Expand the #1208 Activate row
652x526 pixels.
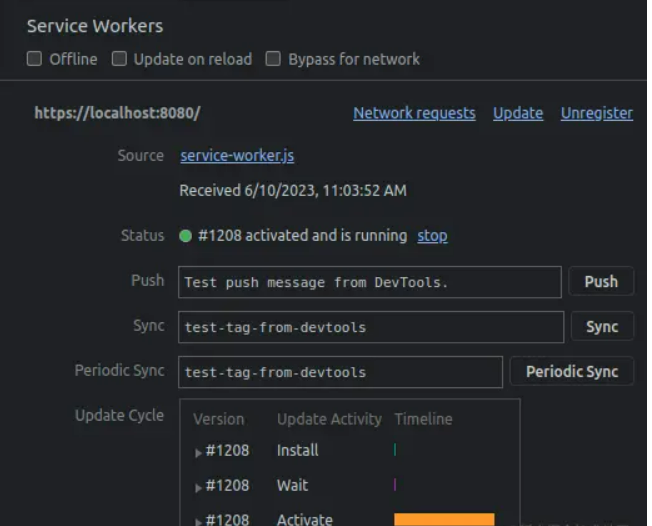coord(198,521)
